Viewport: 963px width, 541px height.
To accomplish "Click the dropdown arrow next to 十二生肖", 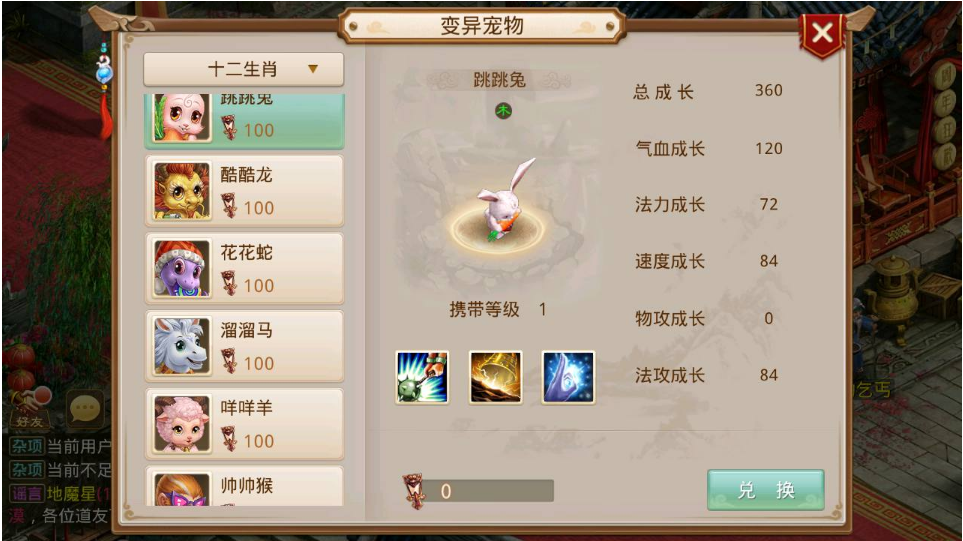I will point(313,69).
